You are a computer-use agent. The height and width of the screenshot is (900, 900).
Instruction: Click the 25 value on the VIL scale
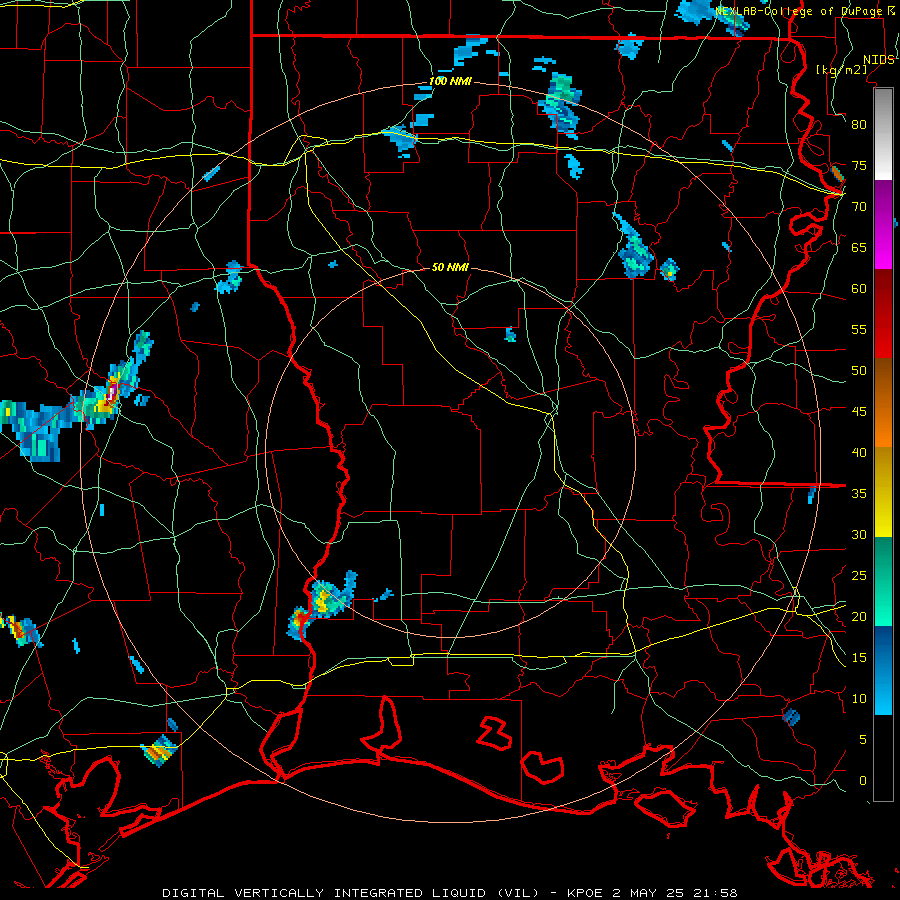859,576
